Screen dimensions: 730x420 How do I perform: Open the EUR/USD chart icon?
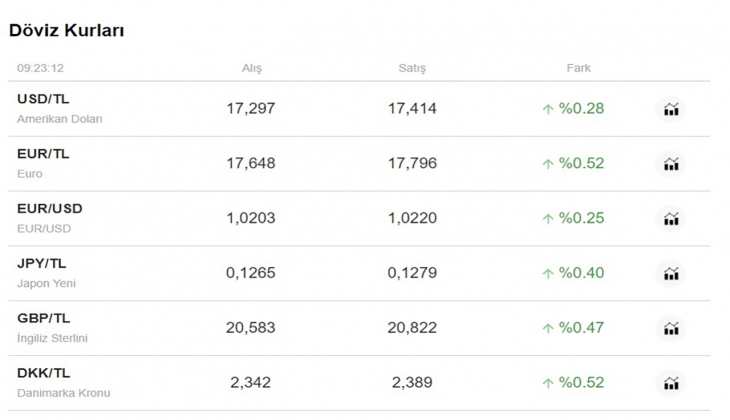(x=671, y=219)
